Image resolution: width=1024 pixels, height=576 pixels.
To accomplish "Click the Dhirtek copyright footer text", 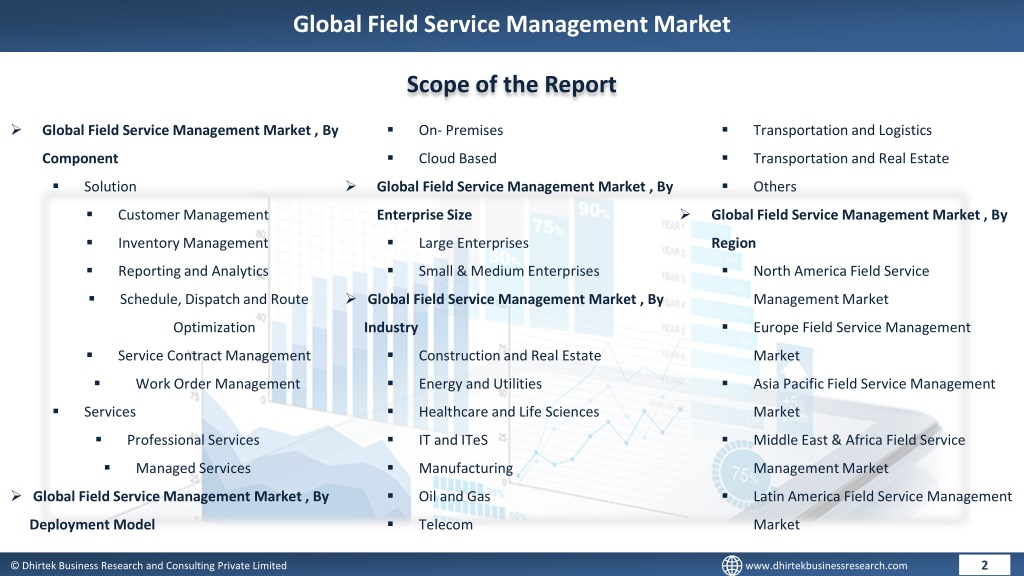I will 148,566.
